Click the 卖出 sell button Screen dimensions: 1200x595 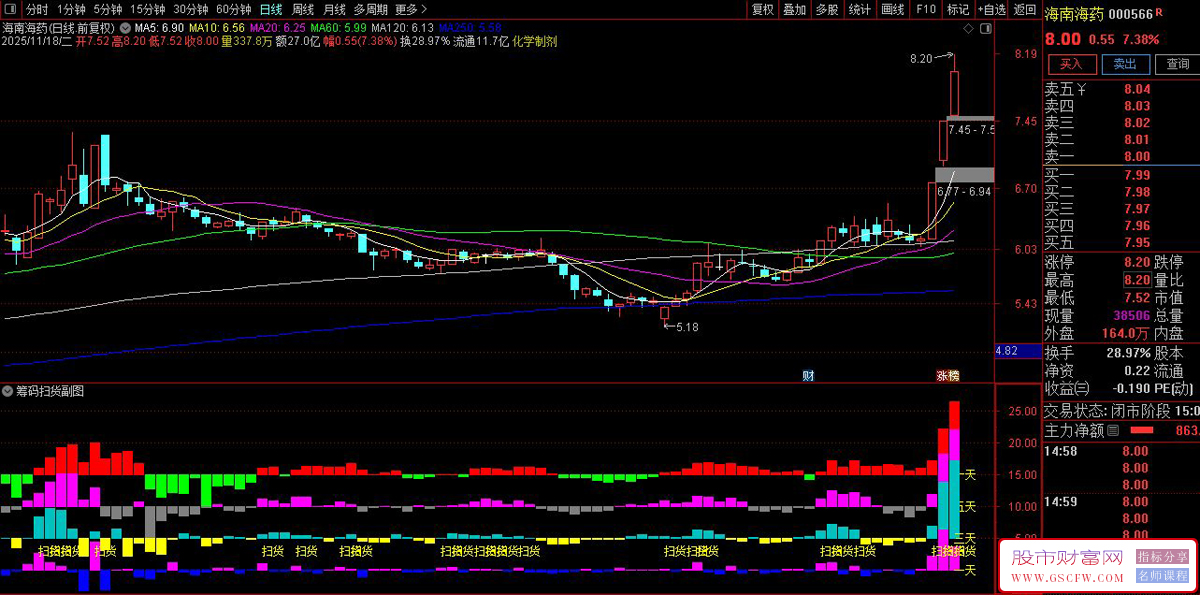[1125, 64]
